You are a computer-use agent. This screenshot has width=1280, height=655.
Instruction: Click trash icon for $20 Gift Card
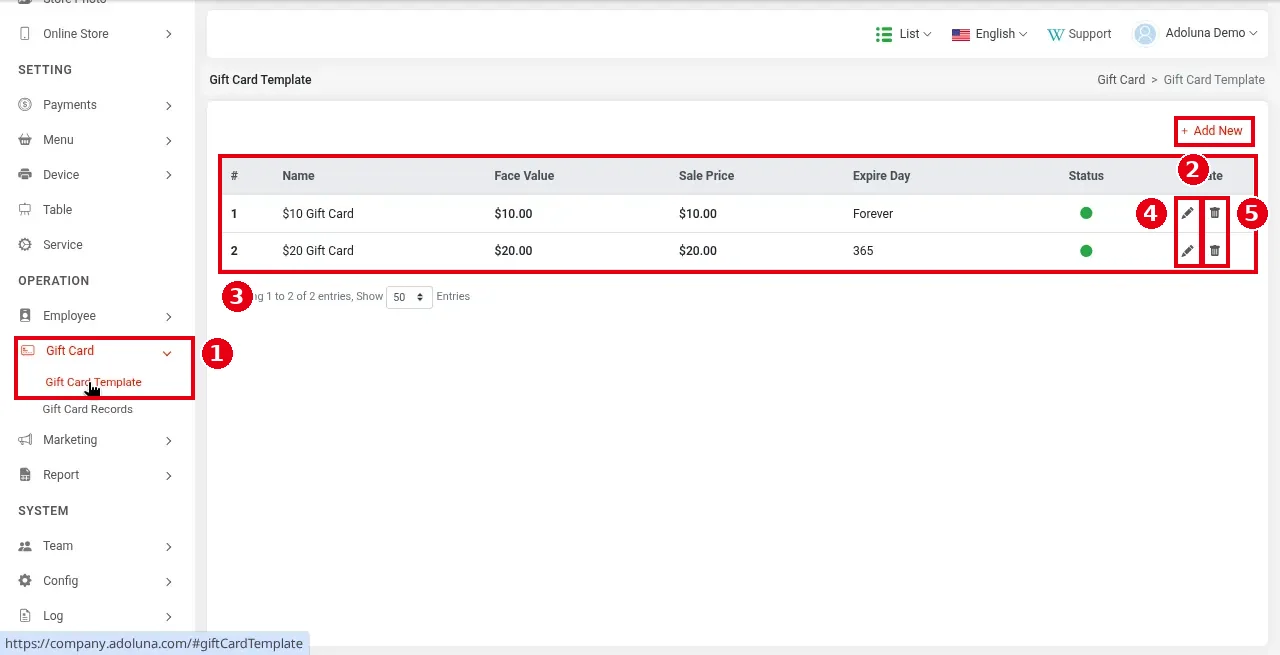click(1215, 251)
